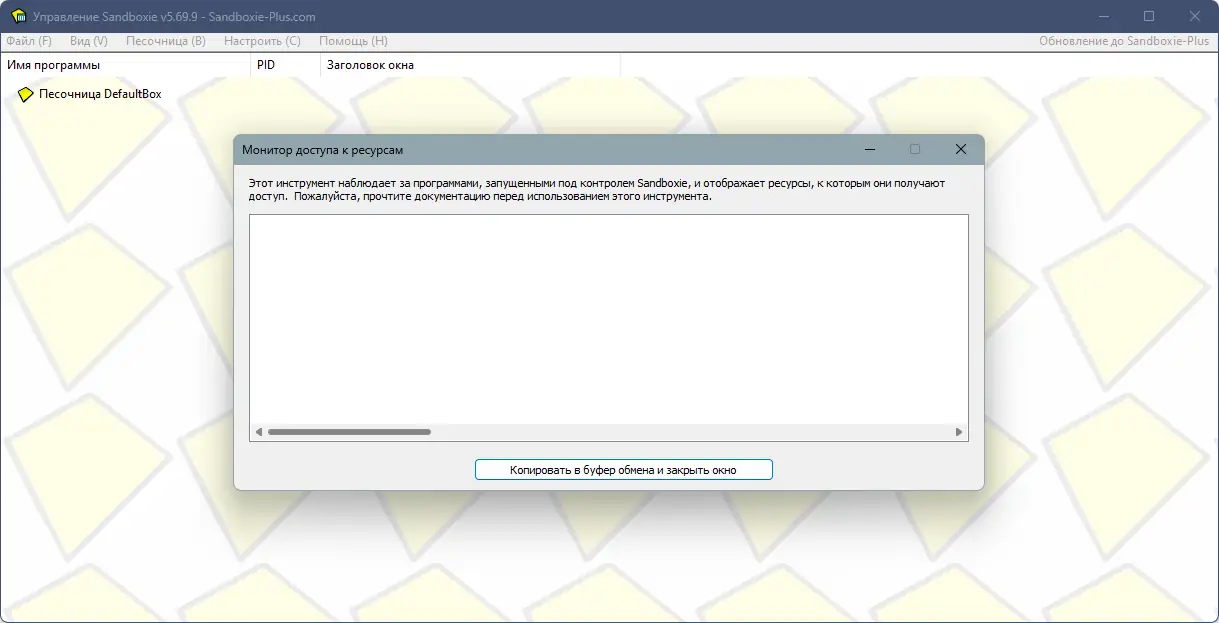Open Обновление до Sandboxie-Plus link
The width and height of the screenshot is (1219, 623).
pyautogui.click(x=1124, y=41)
